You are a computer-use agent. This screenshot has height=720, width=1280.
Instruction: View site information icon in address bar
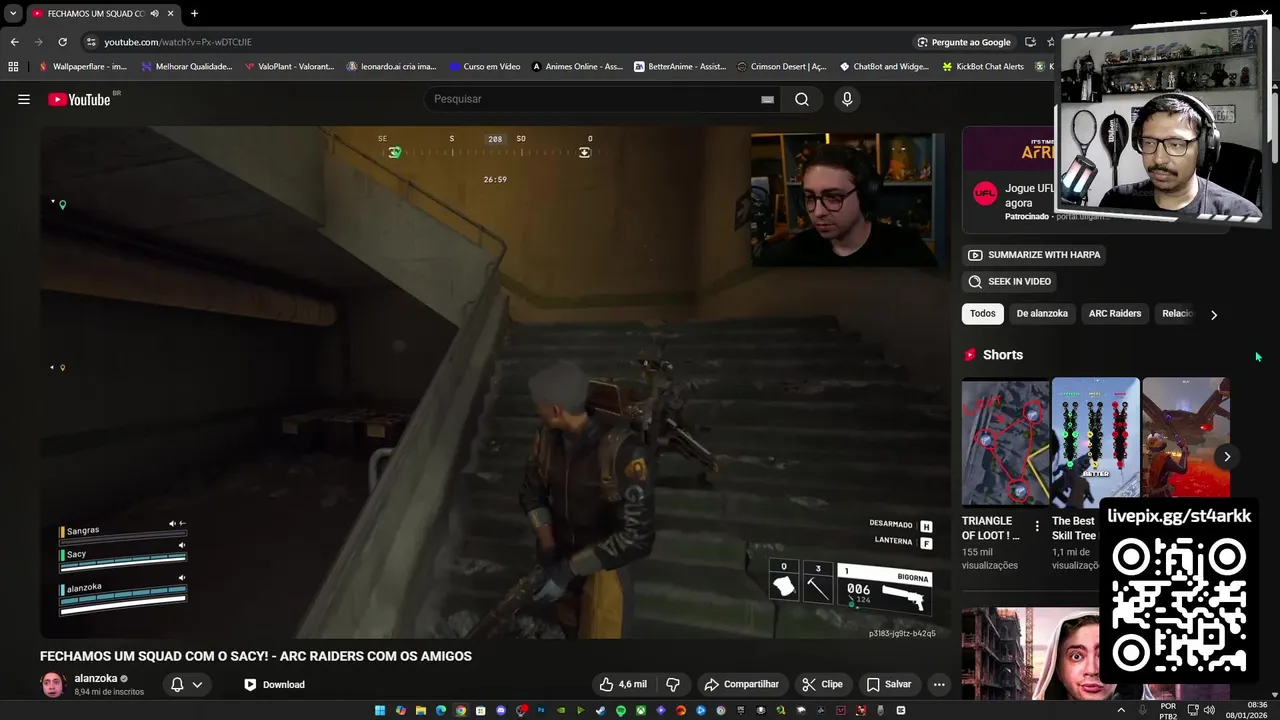point(91,42)
